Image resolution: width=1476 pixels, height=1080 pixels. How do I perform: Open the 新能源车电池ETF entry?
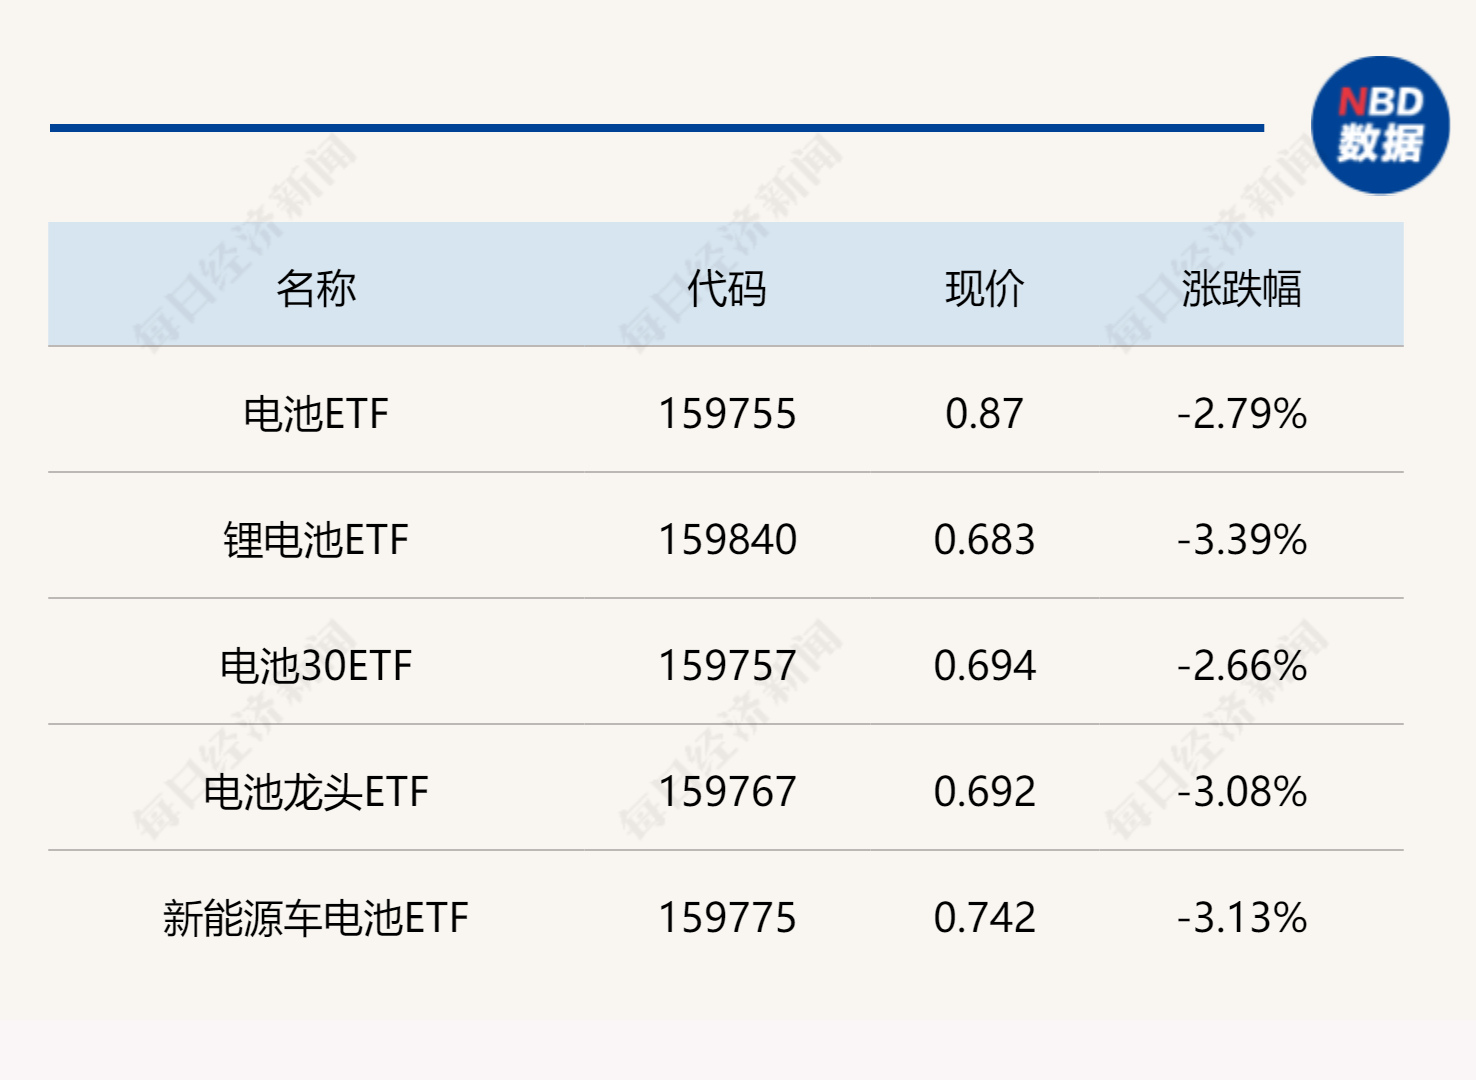[316, 918]
